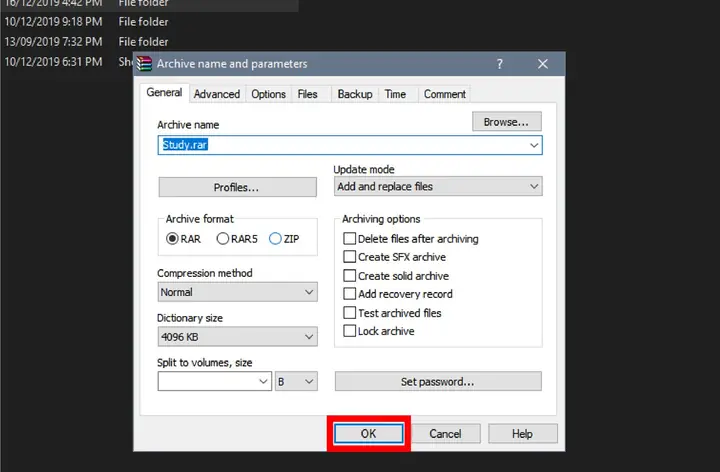Go to the Comment tab
Image resolution: width=720 pixels, height=472 pixels.
pyautogui.click(x=444, y=94)
